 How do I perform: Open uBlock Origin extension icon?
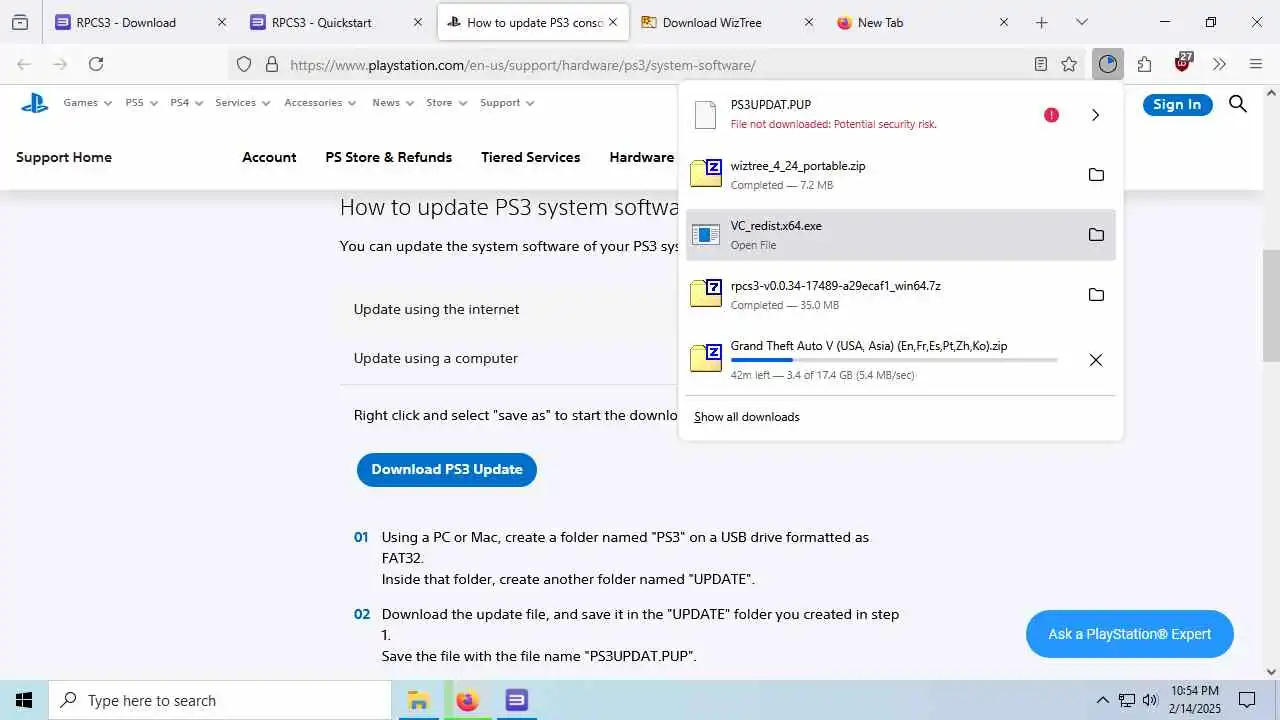tap(1183, 63)
